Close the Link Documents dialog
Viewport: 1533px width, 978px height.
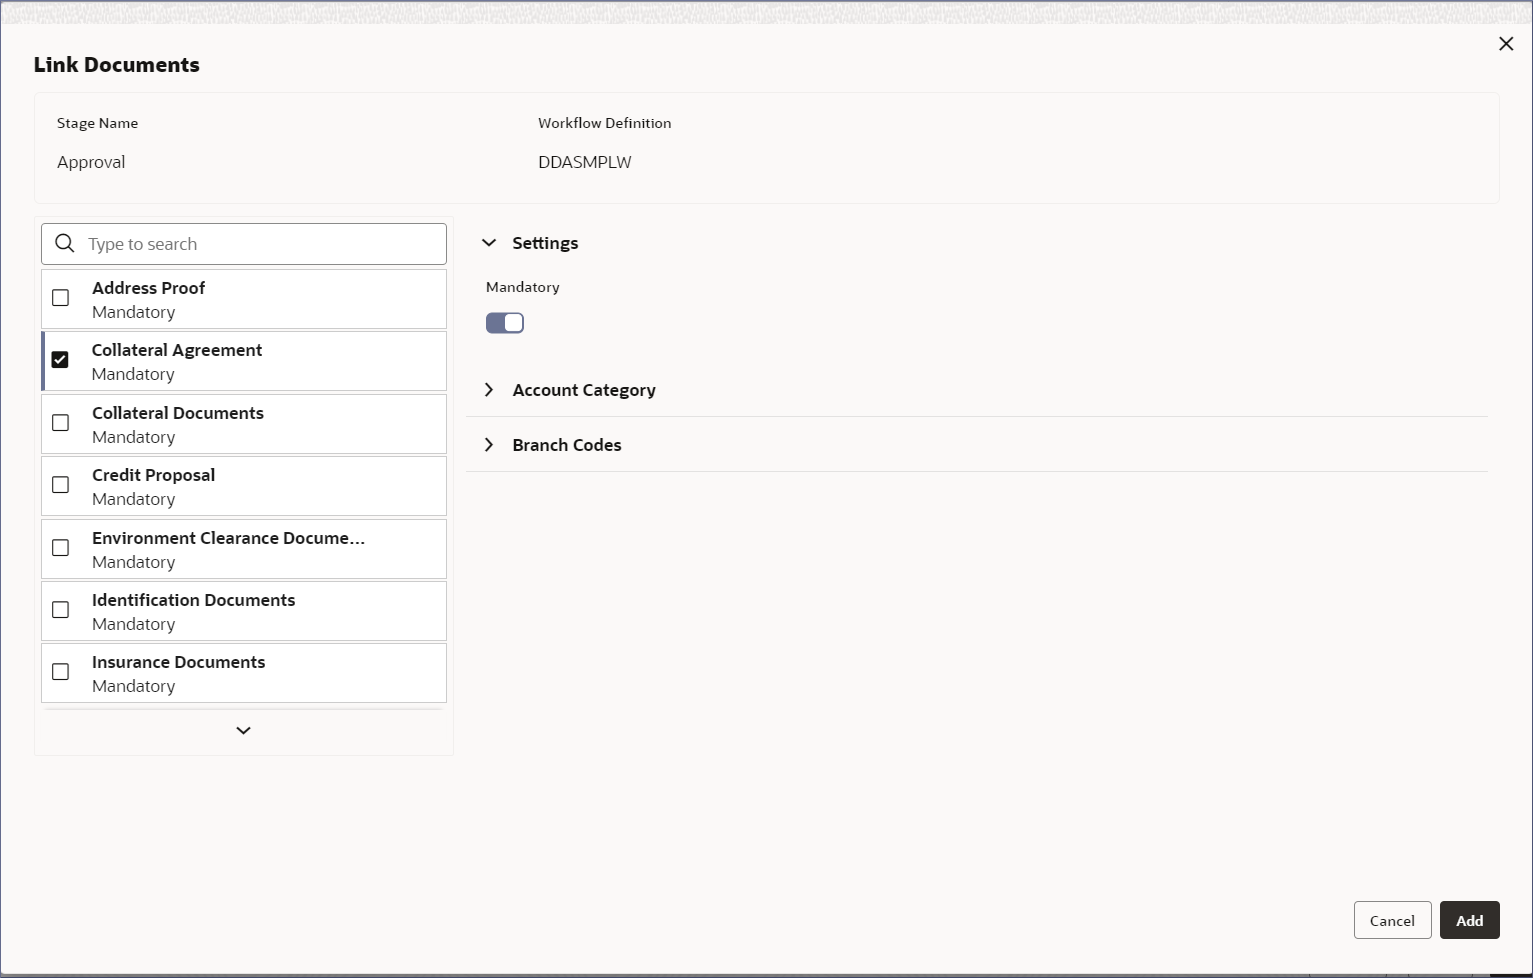(x=1506, y=44)
